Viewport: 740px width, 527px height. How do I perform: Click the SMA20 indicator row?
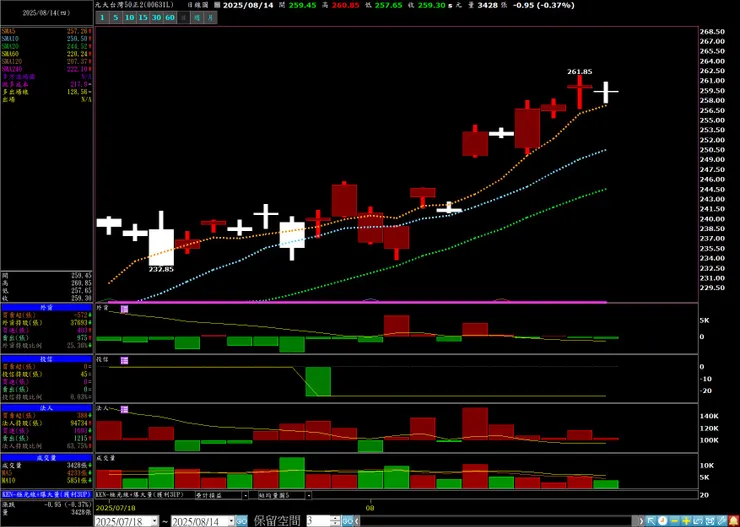click(x=47, y=46)
